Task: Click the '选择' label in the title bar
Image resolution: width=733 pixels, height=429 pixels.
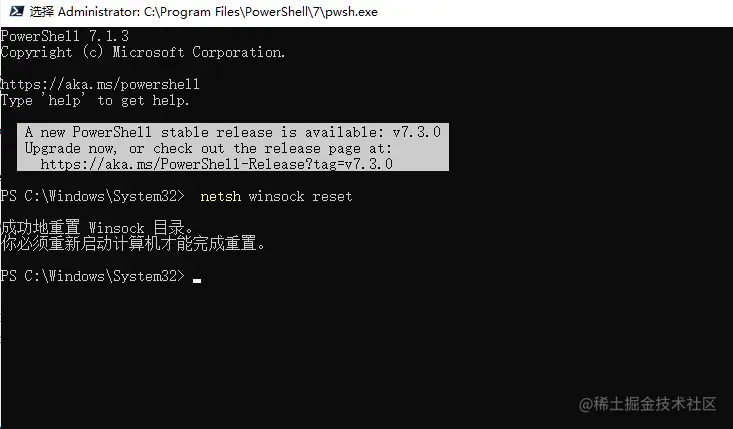Action: click(x=42, y=12)
